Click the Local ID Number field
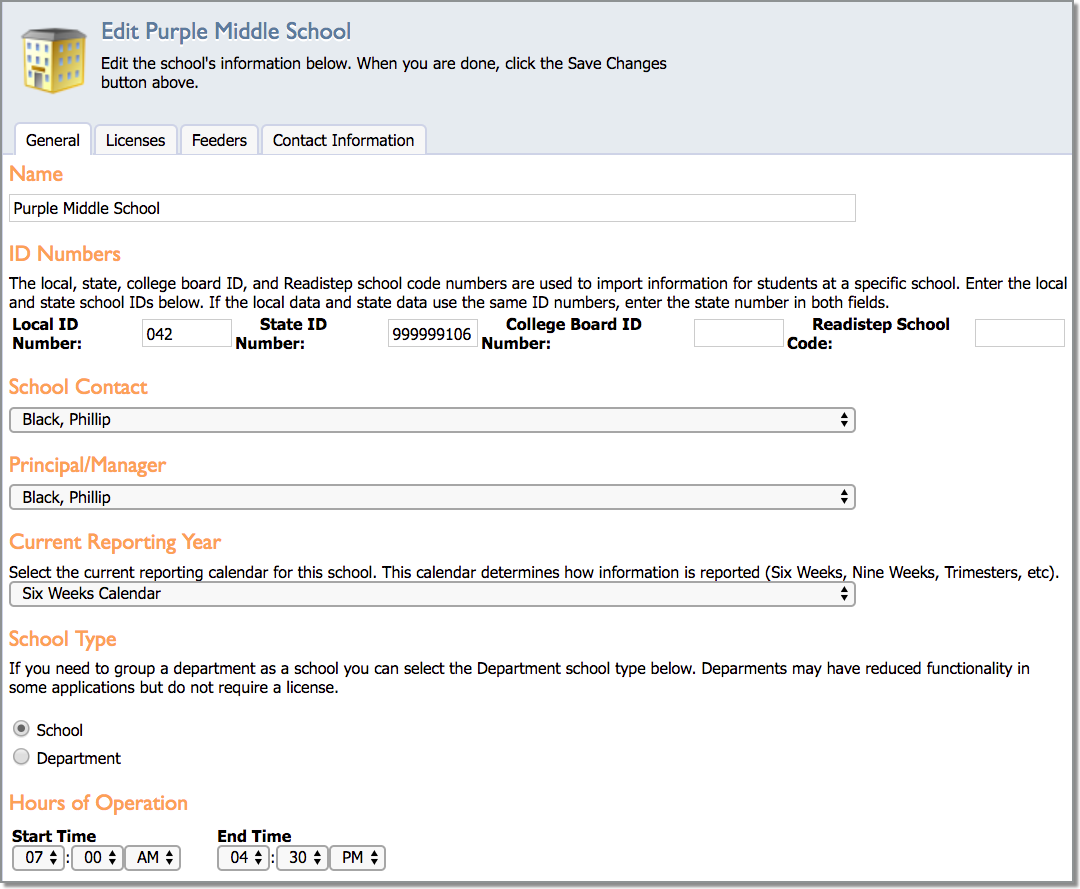Viewport: 1080px width, 889px height. 187,333
